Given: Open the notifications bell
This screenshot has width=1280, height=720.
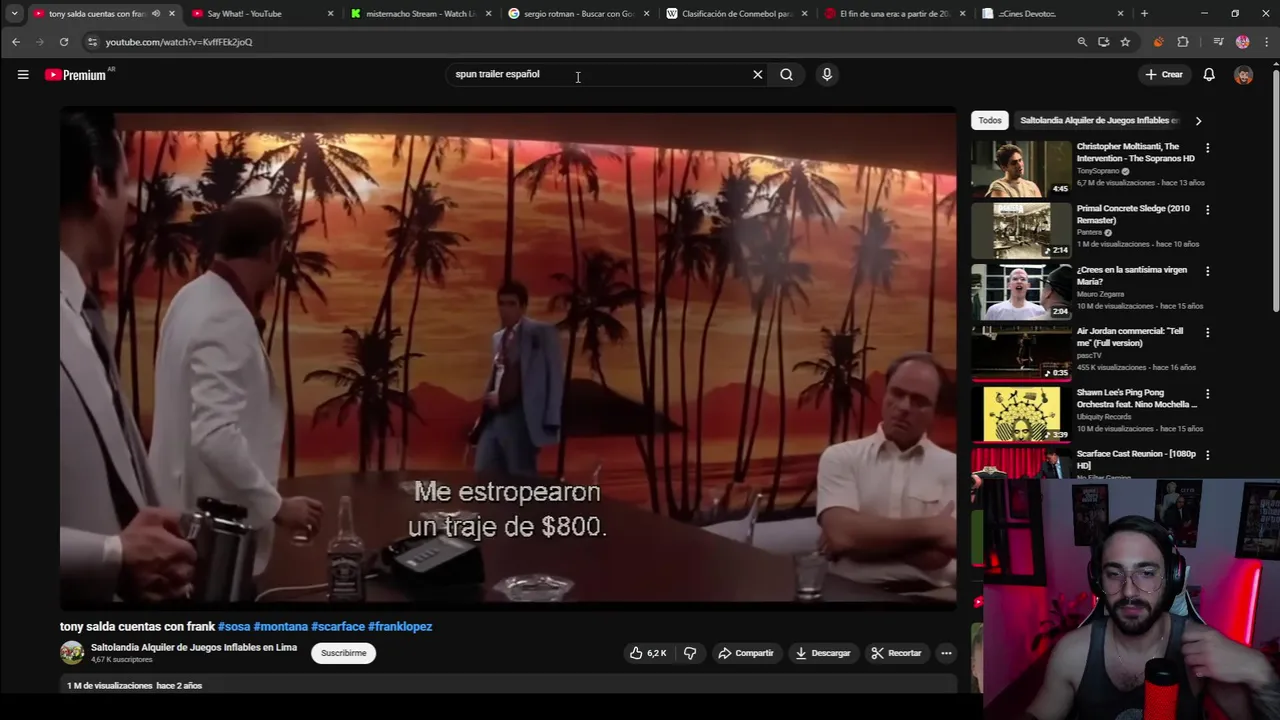Looking at the screenshot, I should [1209, 74].
